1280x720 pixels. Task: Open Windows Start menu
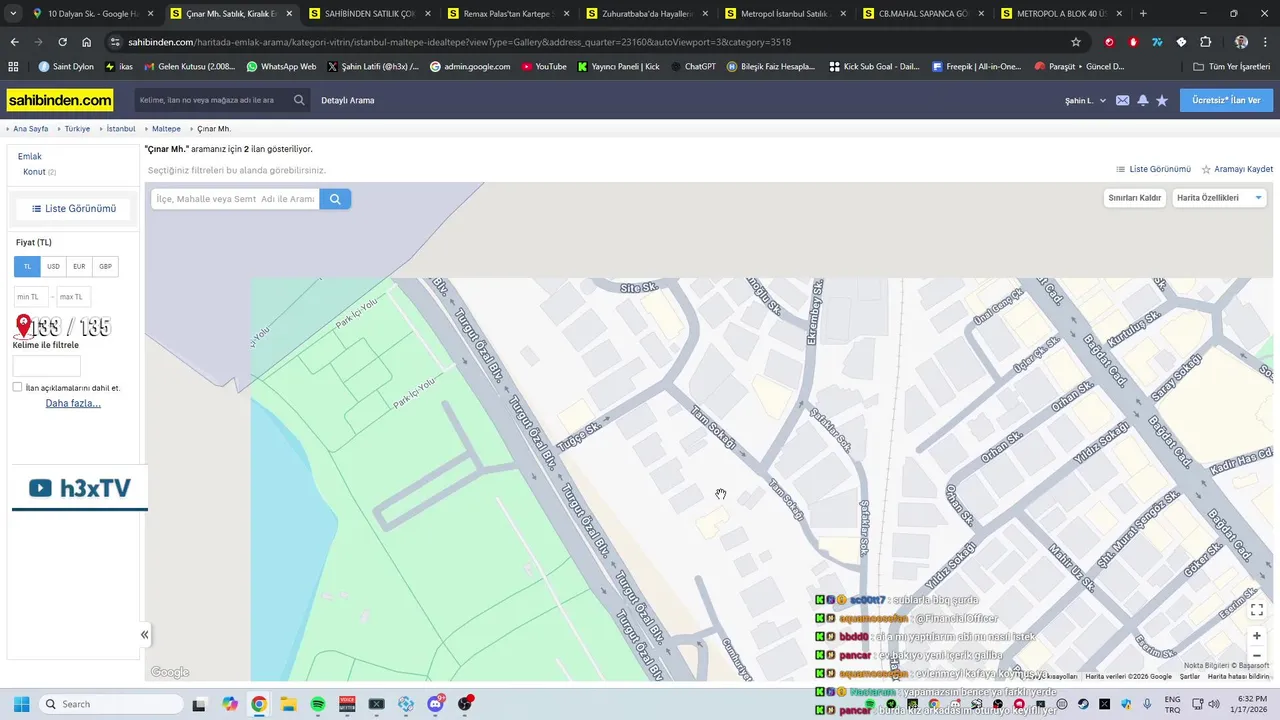pyautogui.click(x=21, y=704)
